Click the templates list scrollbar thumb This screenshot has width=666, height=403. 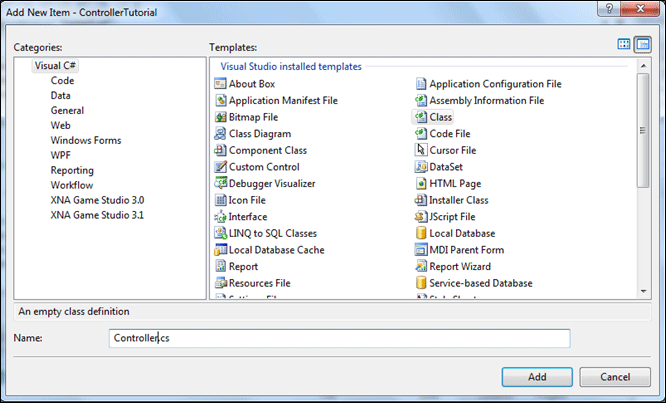point(643,130)
